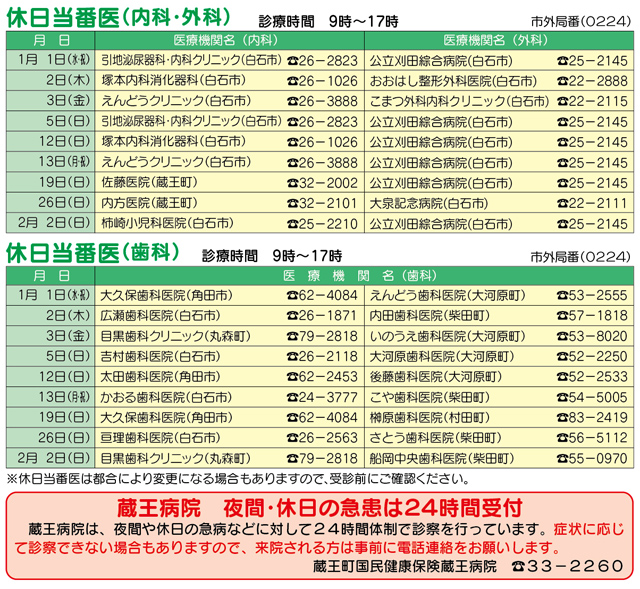
Task: Select the 医療機関名(外科) column header
Action: [496, 40]
